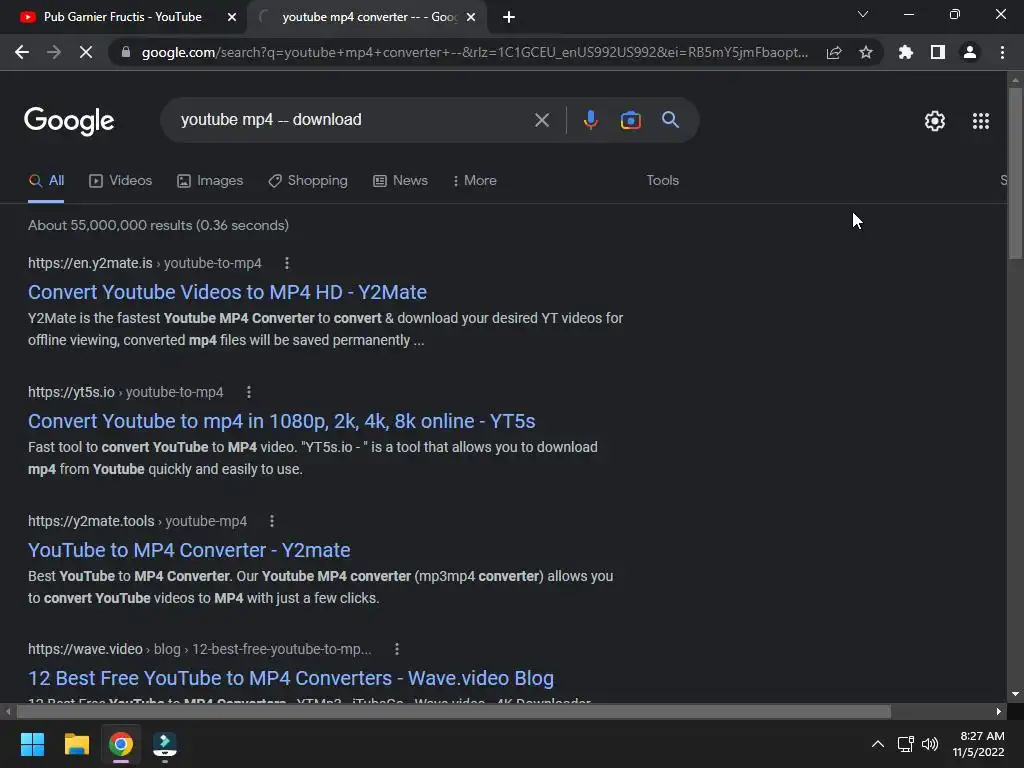Expand the More search filters

point(474,180)
